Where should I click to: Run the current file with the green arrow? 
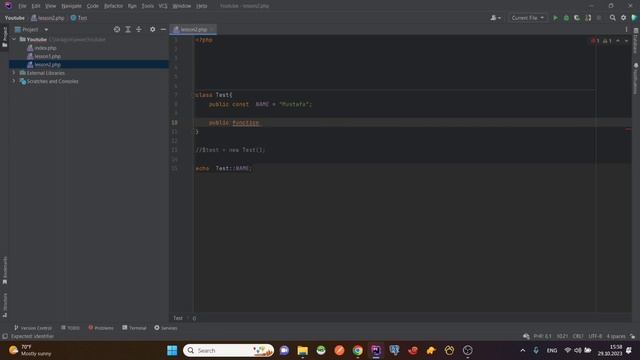555,18
